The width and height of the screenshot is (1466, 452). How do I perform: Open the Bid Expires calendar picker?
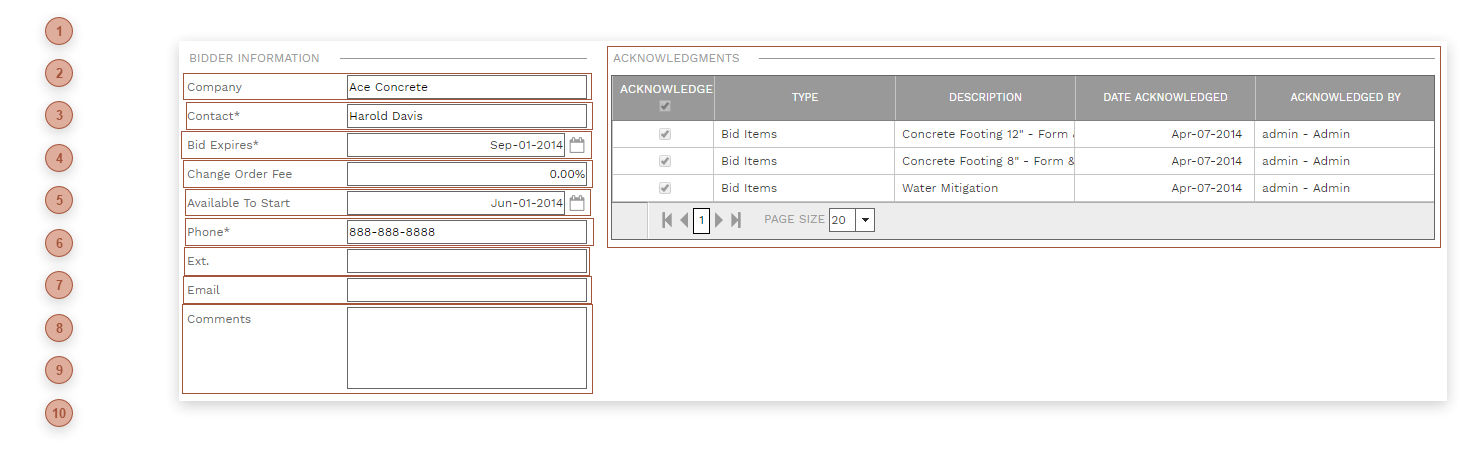click(x=576, y=145)
